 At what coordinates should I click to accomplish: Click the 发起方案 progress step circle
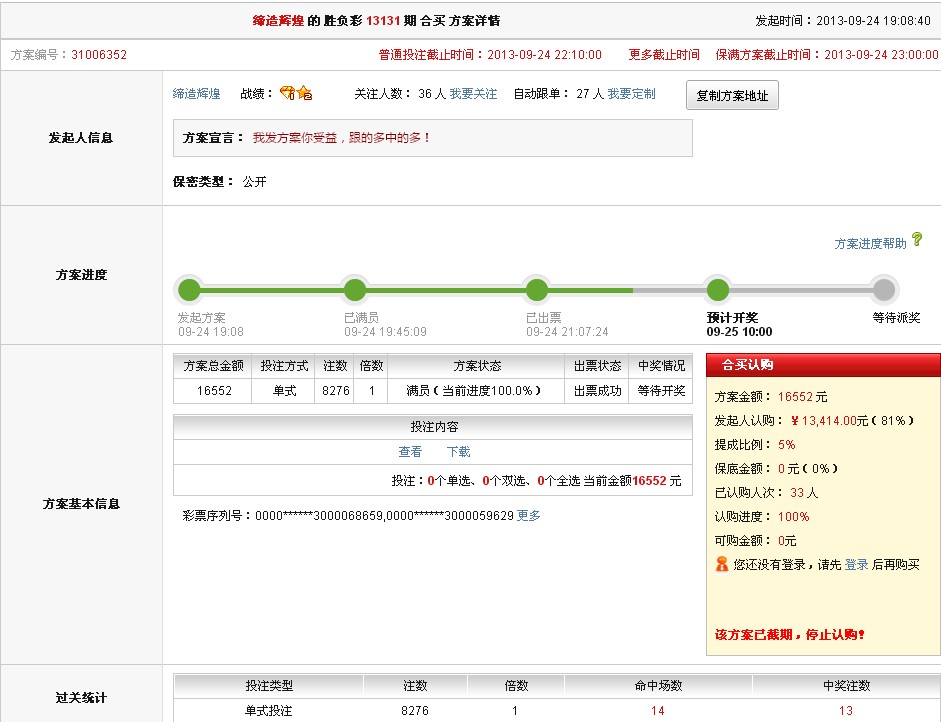pos(189,290)
